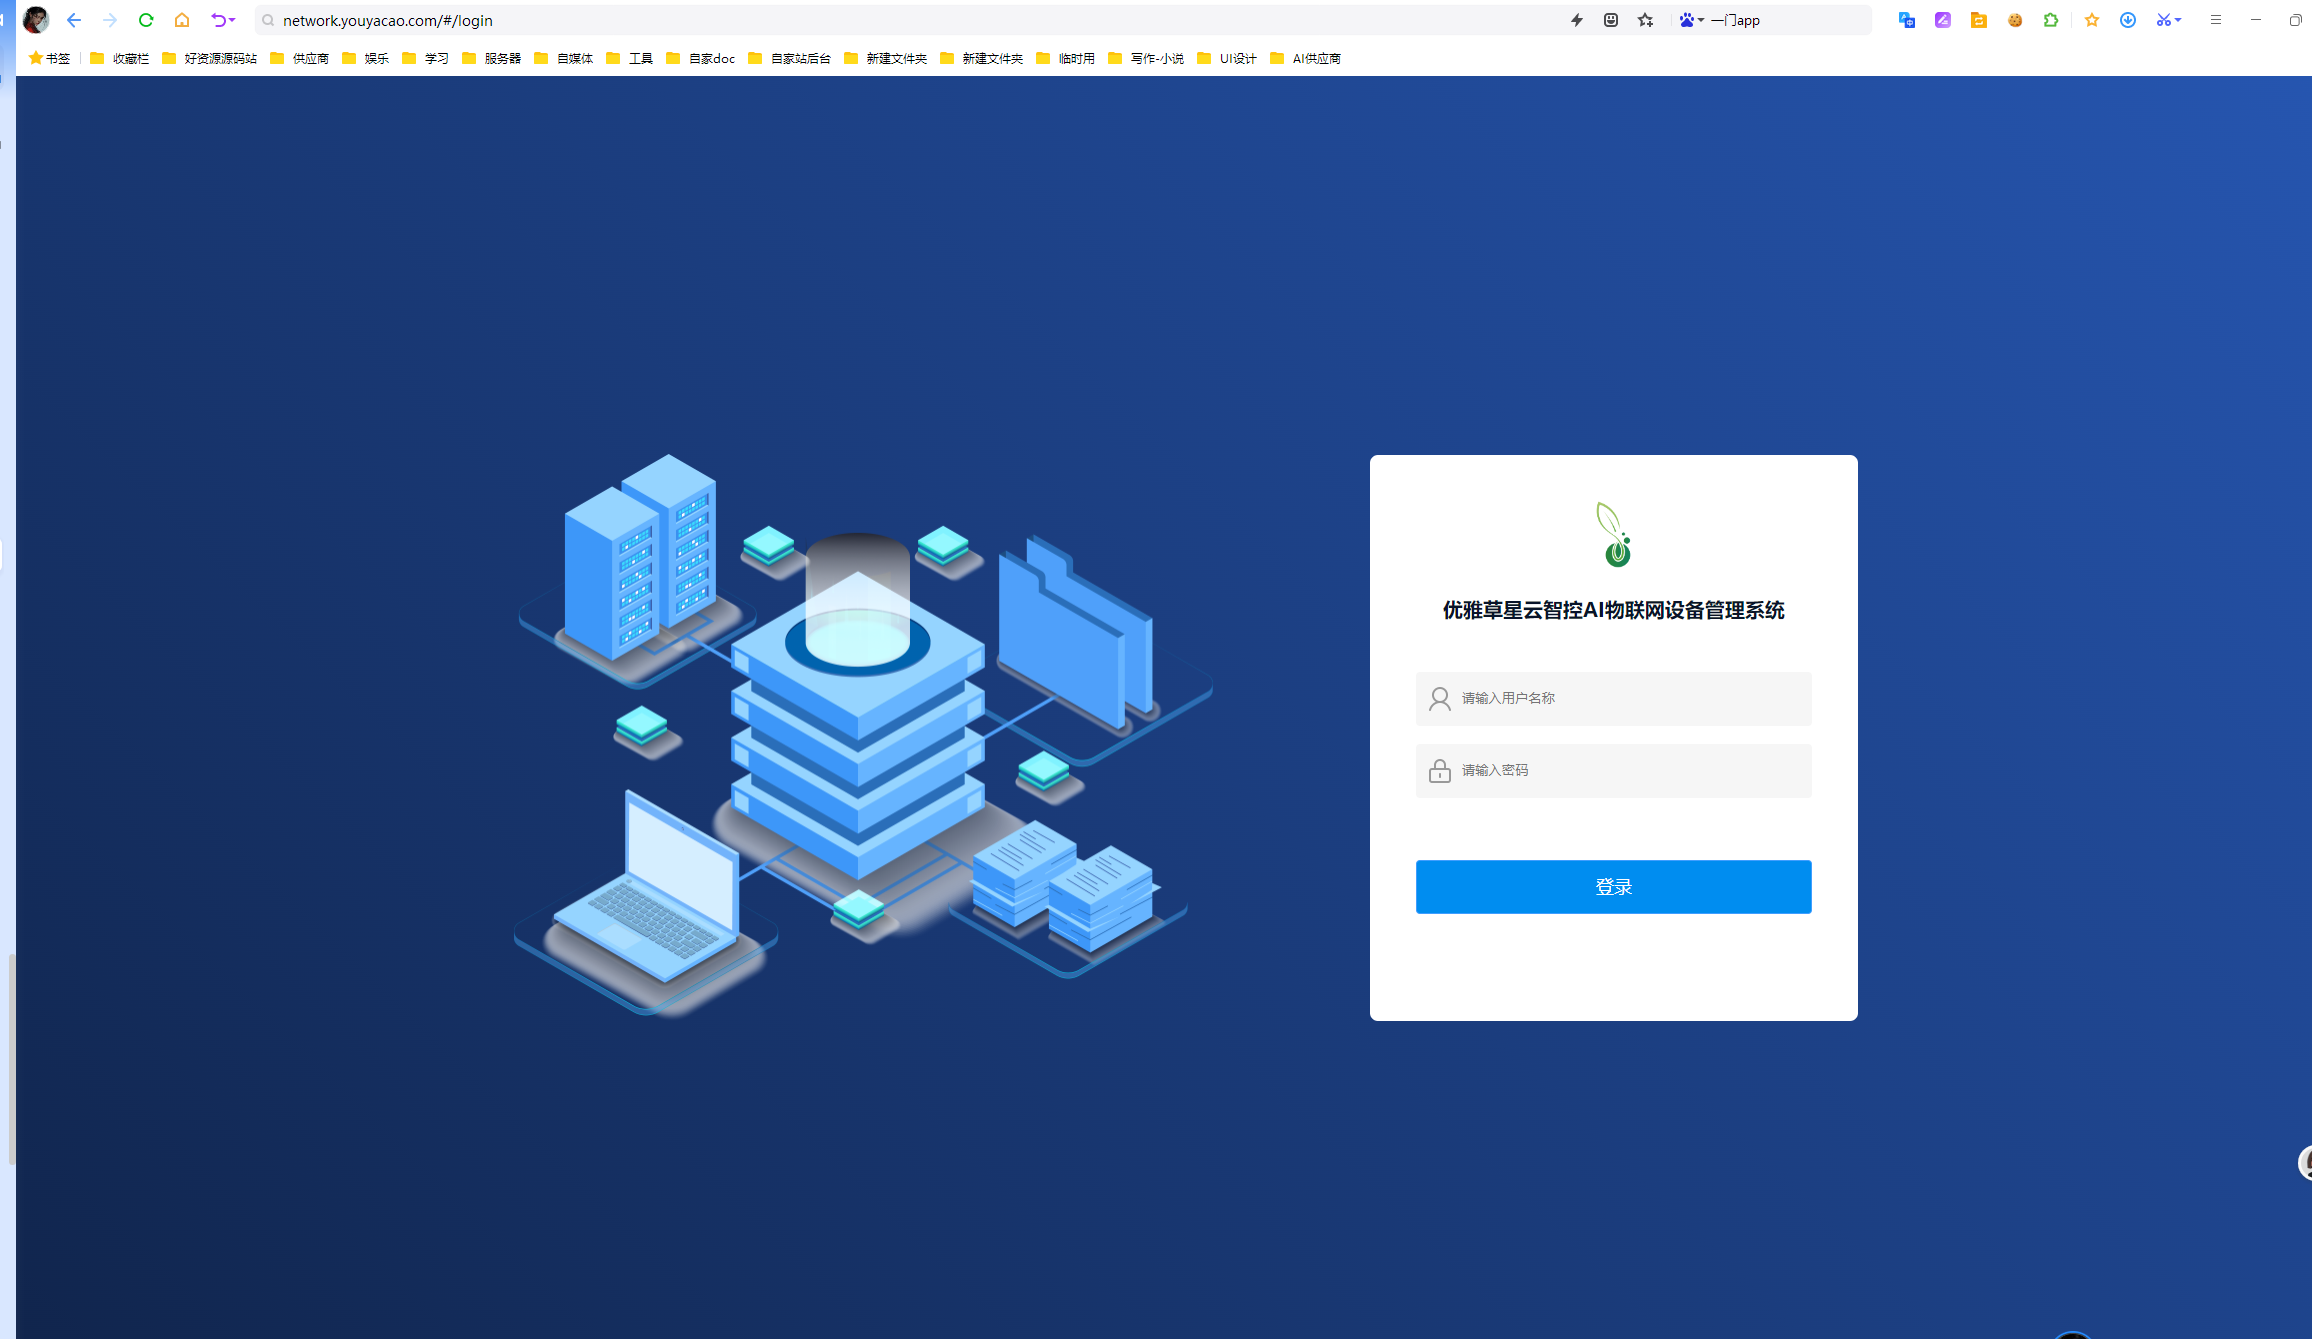This screenshot has width=2312, height=1339.
Task: Open the green puzzle extensions icon
Action: (x=2051, y=20)
